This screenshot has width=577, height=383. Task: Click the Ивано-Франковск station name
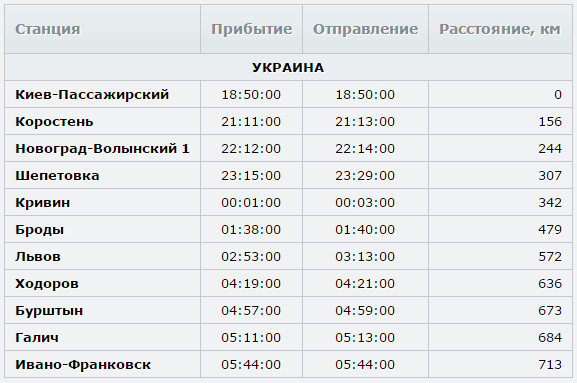83,365
